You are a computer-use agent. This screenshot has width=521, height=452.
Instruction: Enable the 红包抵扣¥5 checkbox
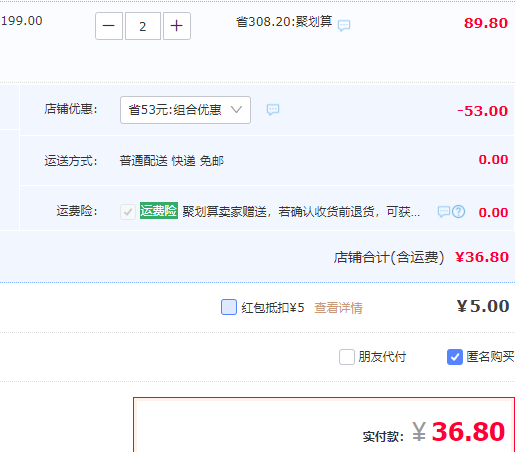tap(229, 307)
